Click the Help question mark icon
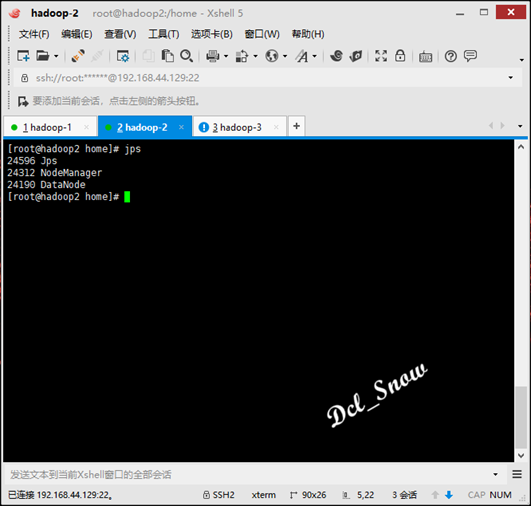The image size is (531, 506). pos(451,56)
